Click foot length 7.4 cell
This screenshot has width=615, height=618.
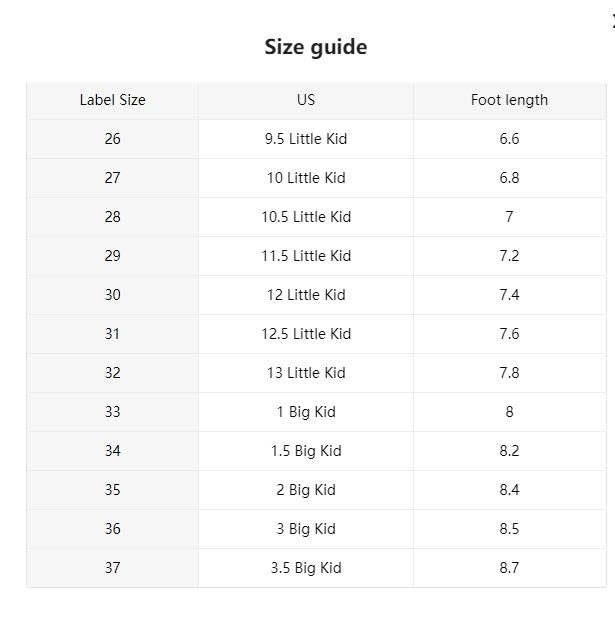509,295
